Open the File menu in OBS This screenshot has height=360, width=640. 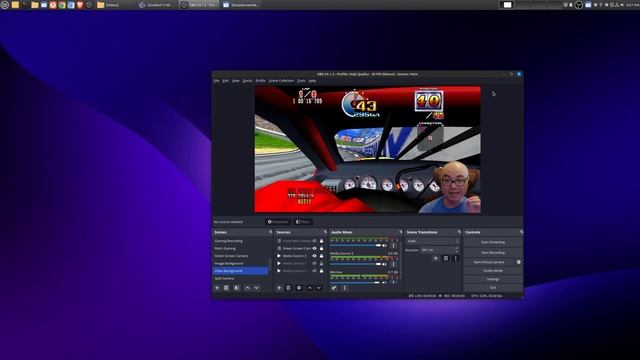tap(217, 81)
